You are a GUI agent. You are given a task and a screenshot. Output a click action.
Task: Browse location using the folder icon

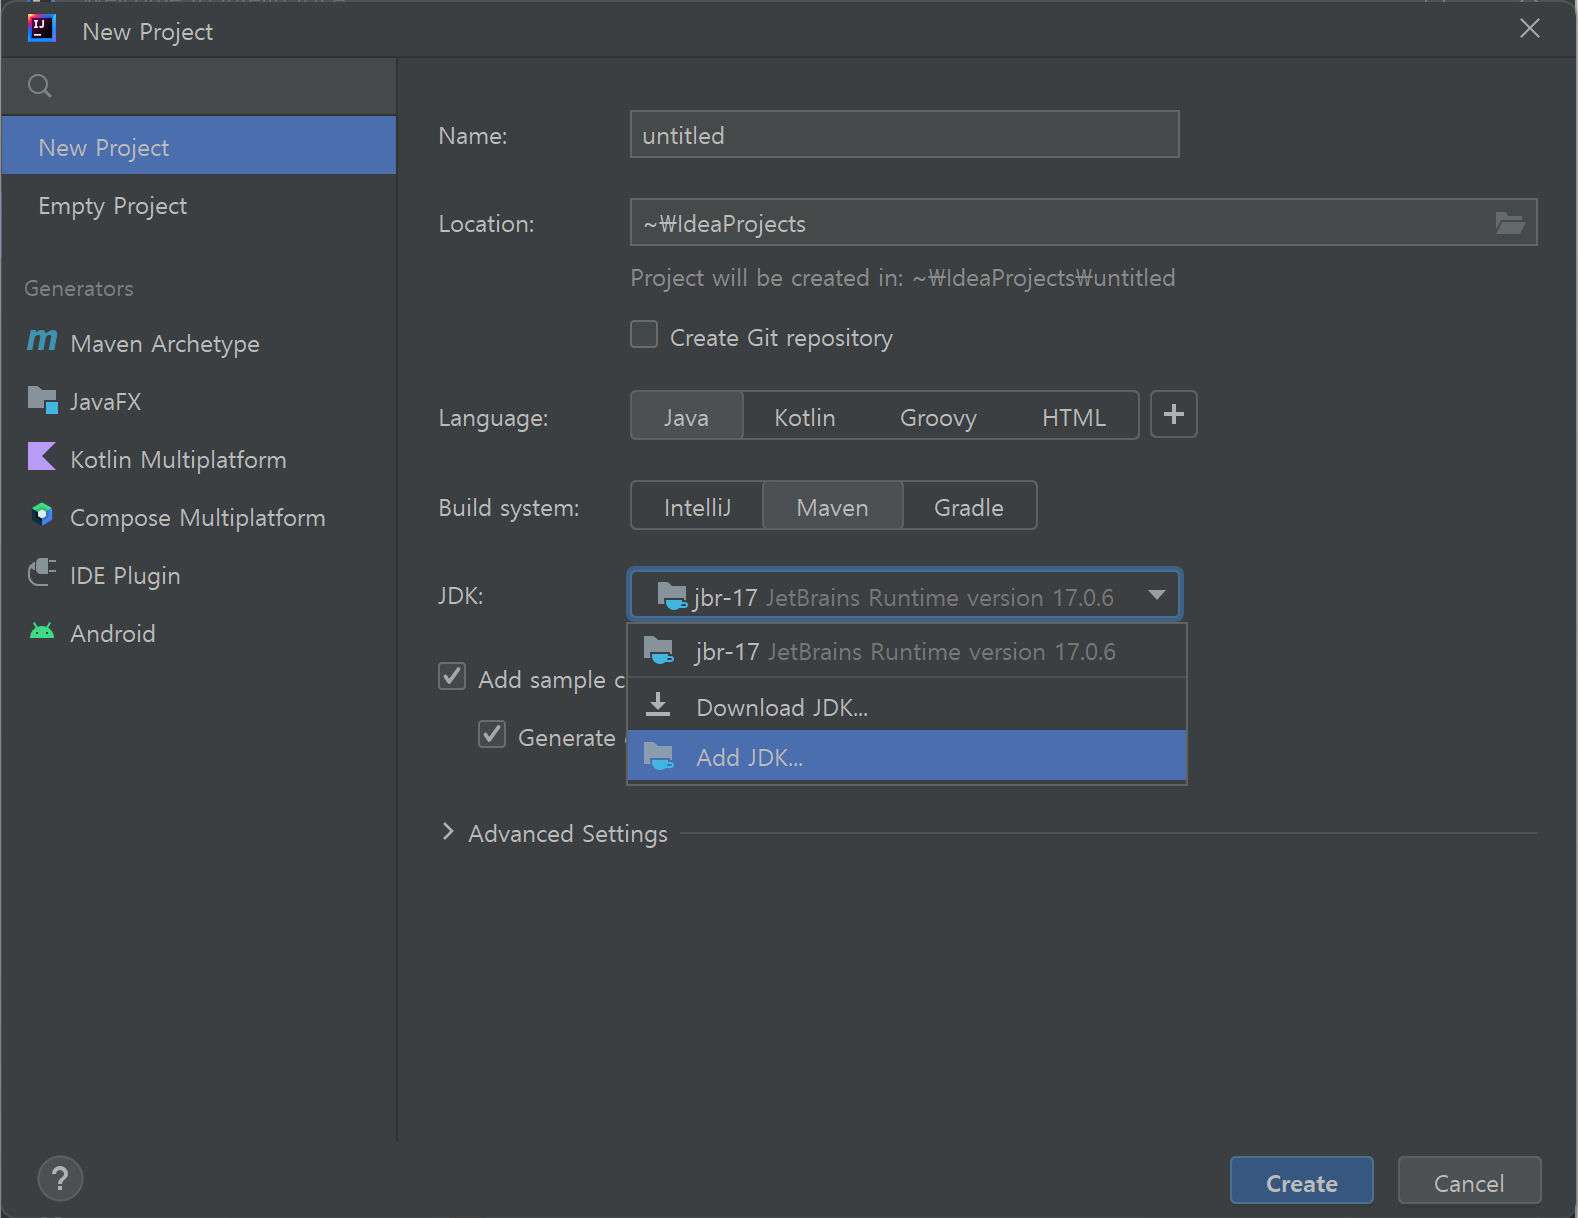[1510, 223]
